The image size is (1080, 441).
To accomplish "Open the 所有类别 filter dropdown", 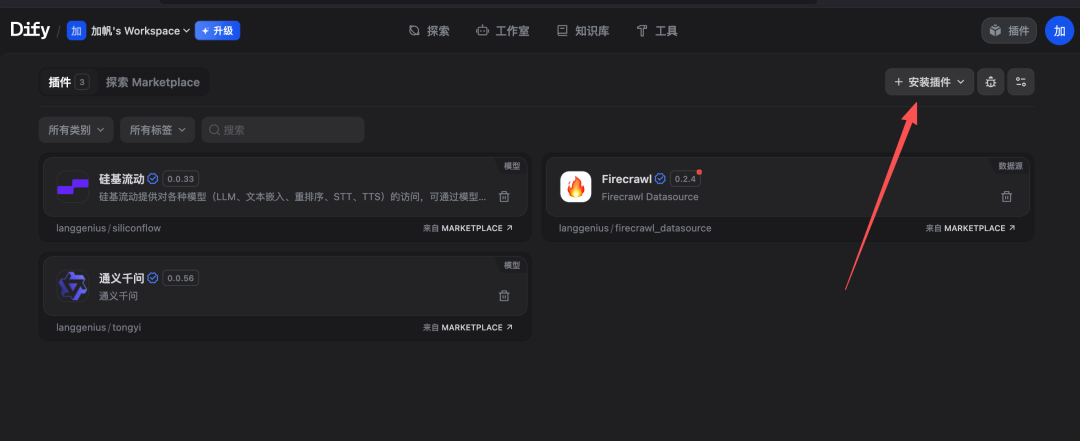I will click(76, 130).
